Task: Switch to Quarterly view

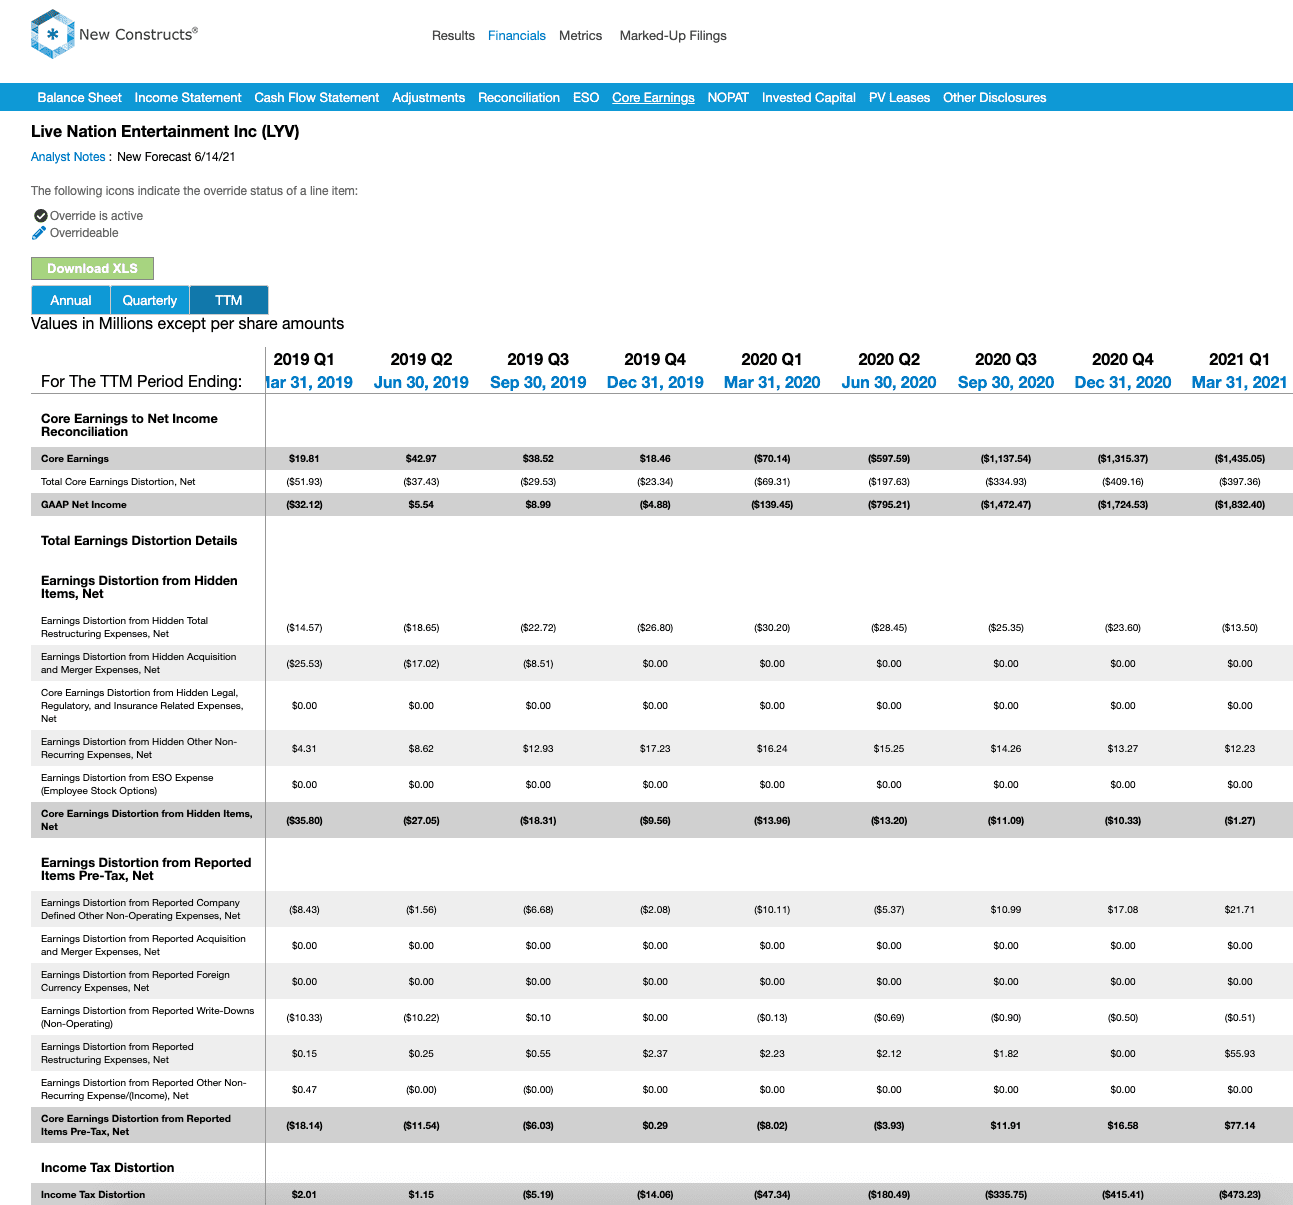Action: tap(150, 300)
